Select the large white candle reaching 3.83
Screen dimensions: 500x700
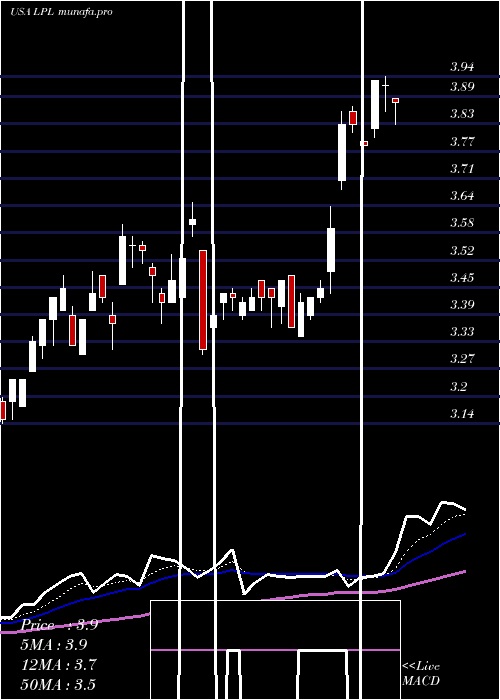pyautogui.click(x=342, y=152)
